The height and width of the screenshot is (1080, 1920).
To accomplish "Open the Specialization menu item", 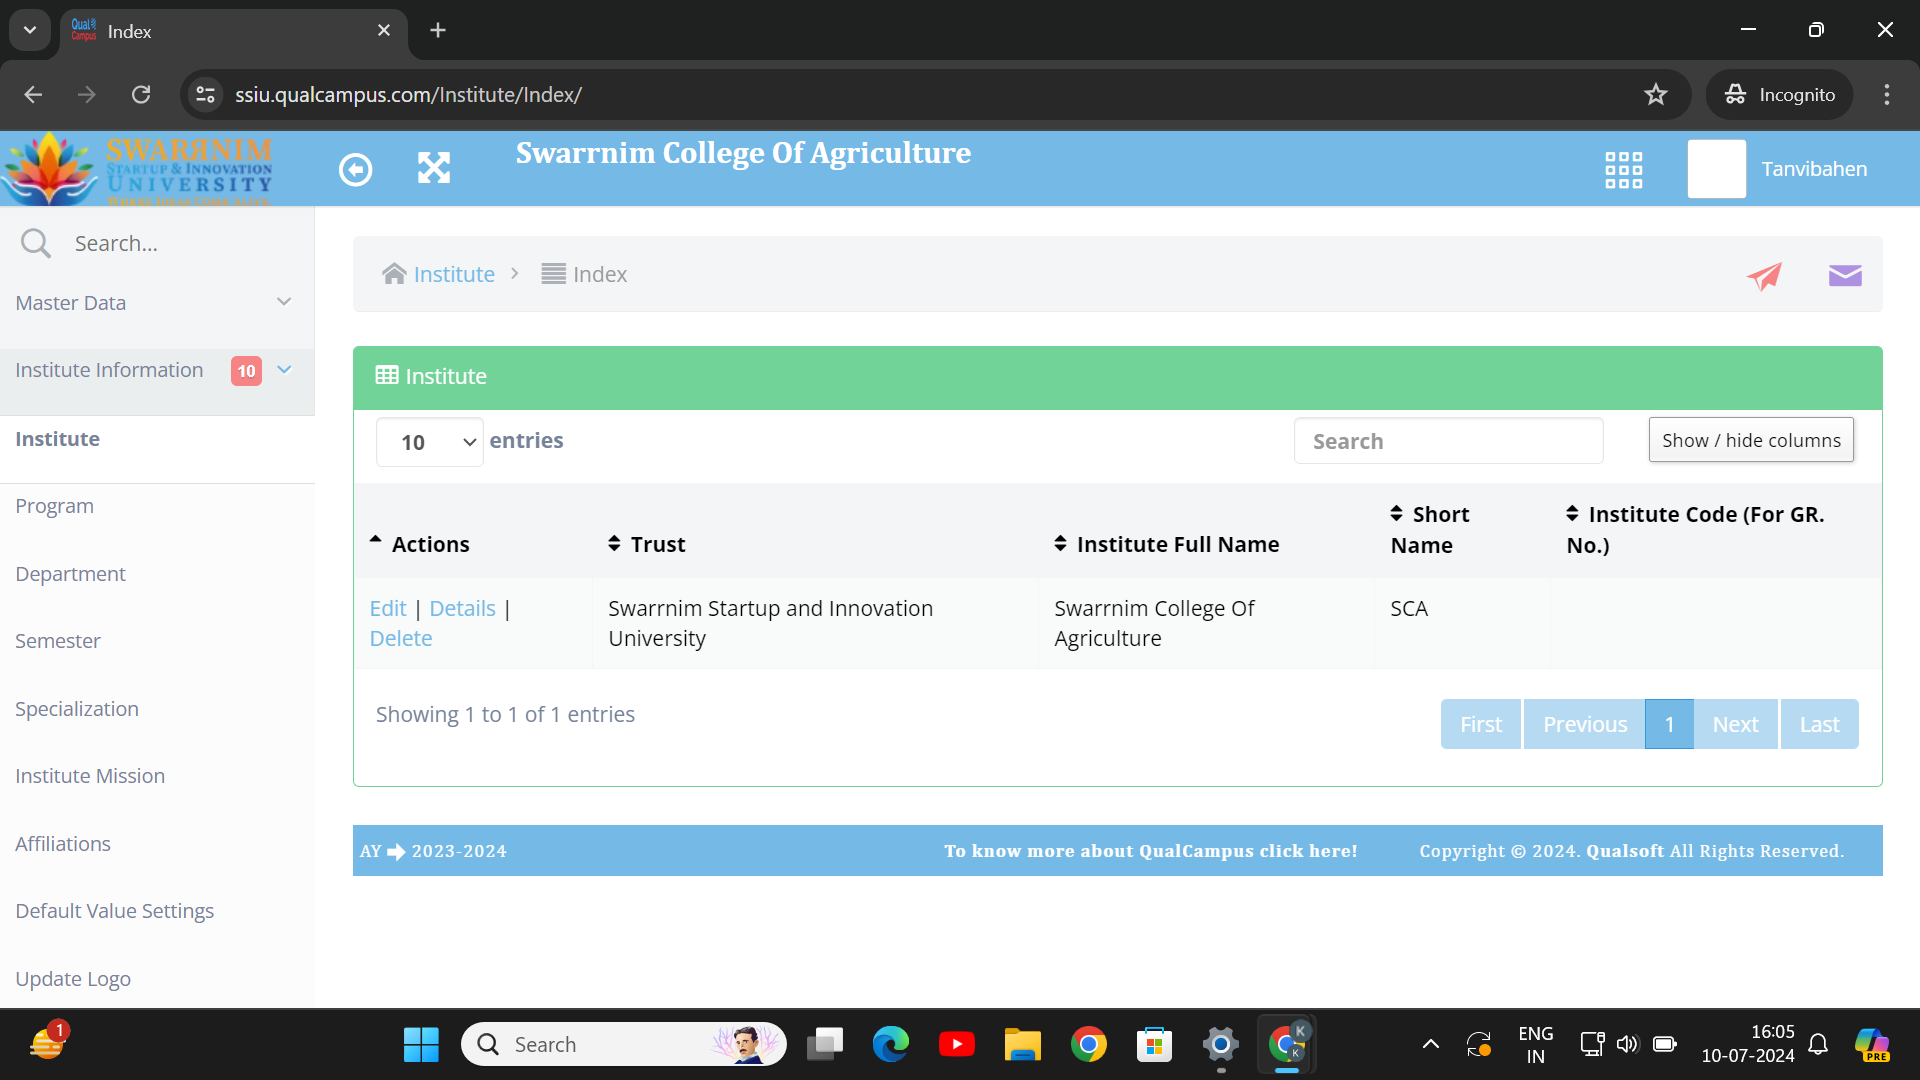I will pos(77,709).
